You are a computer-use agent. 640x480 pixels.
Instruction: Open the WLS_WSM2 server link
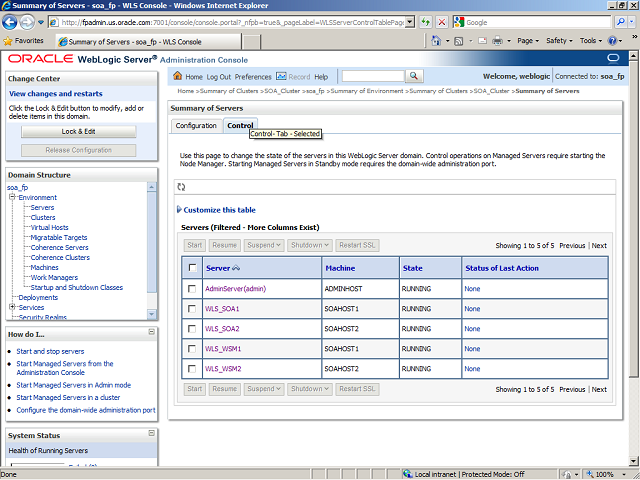222,369
